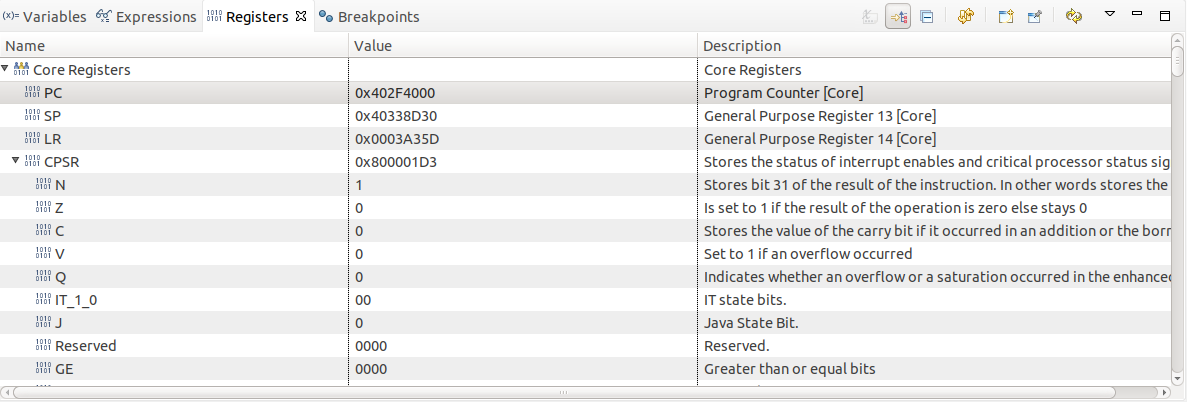Click the Collapse All toolbar icon
Image resolution: width=1187 pixels, height=402 pixels.
pyautogui.click(x=927, y=17)
